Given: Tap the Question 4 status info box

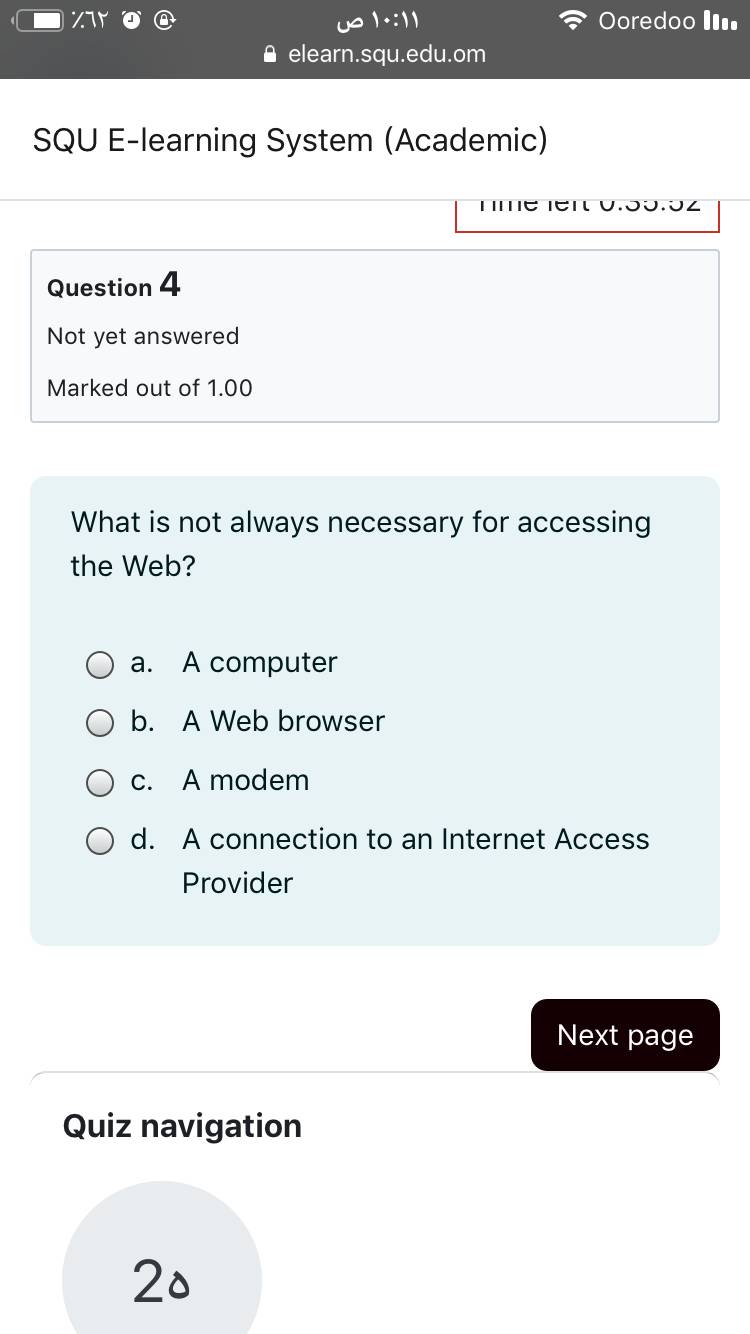Looking at the screenshot, I should [375, 336].
